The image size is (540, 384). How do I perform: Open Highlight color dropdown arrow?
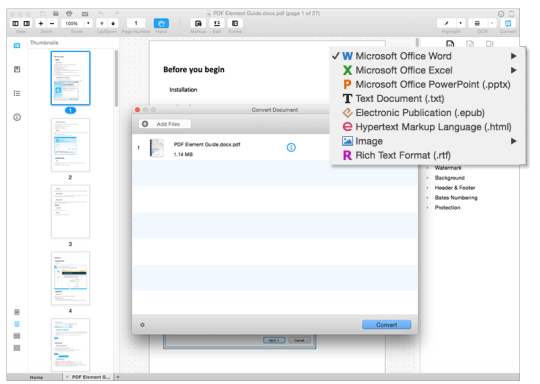coord(460,23)
